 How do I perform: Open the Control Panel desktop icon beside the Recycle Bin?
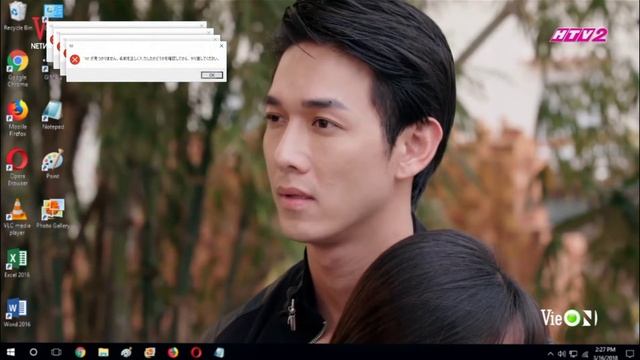53,11
